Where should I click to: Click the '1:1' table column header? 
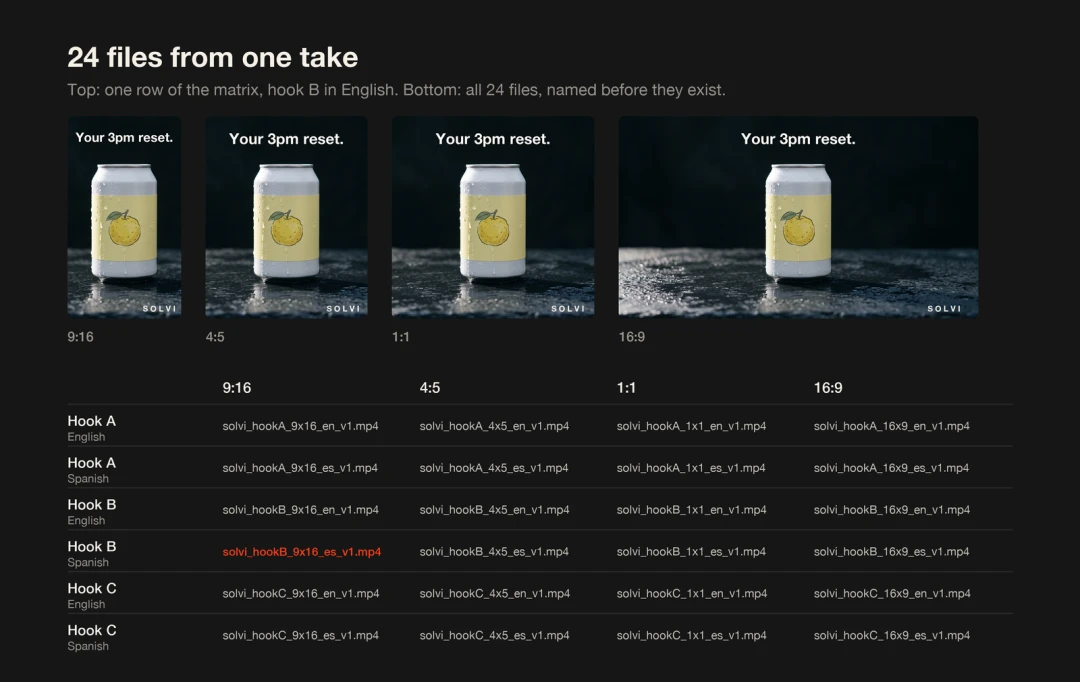626,388
